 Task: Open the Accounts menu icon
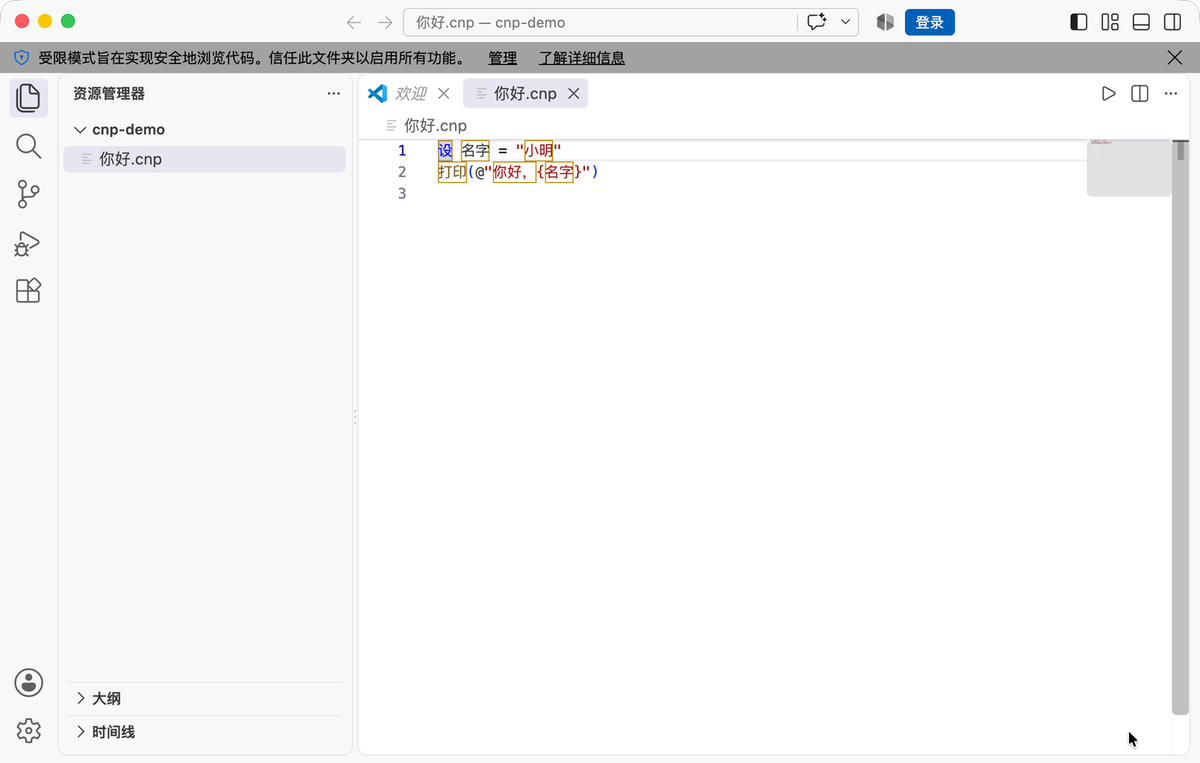tap(28, 683)
